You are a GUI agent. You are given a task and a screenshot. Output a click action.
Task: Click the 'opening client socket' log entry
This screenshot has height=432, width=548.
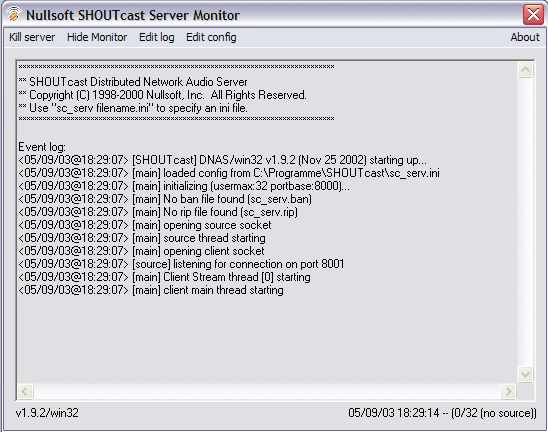tap(141, 251)
